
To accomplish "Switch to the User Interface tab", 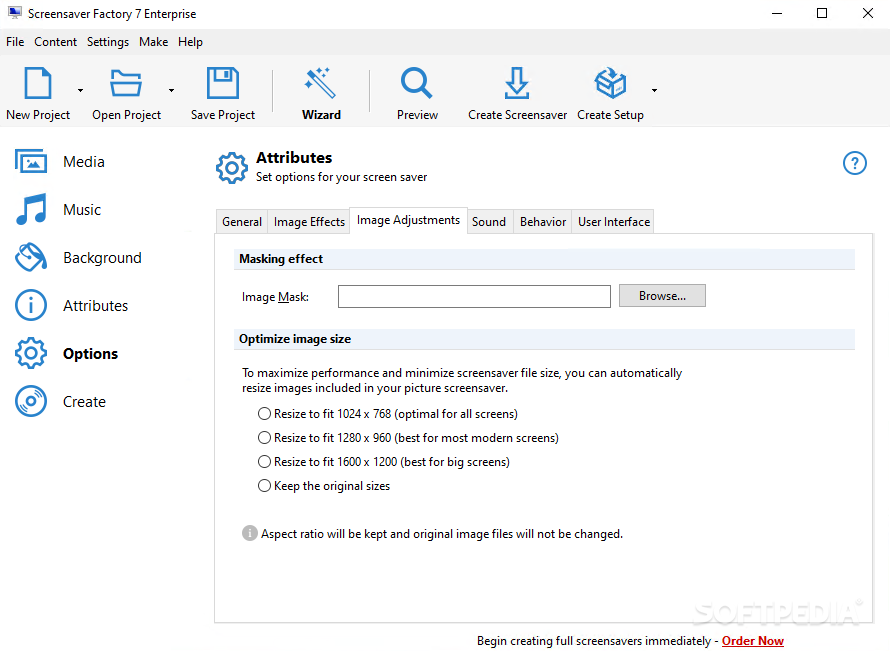I will 614,222.
